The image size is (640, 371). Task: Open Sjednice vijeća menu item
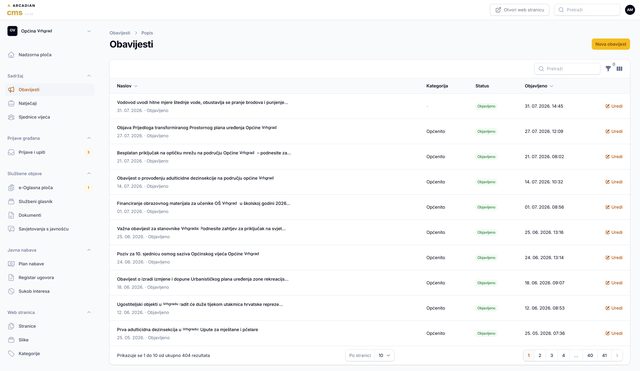[x=49, y=117]
